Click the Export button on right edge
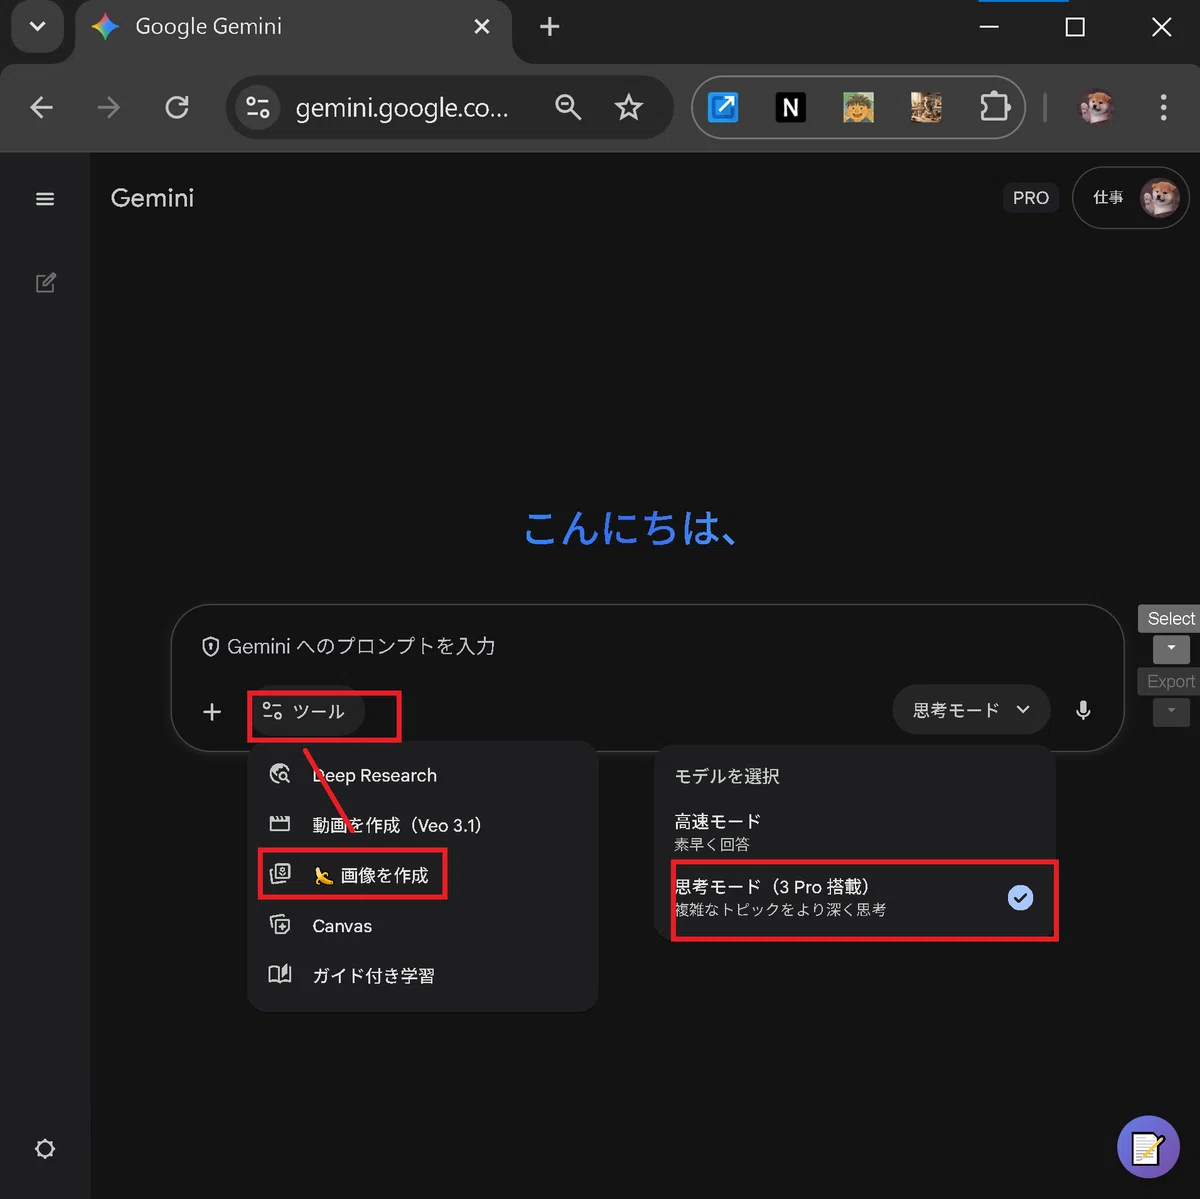The image size is (1200, 1199). 1170,681
